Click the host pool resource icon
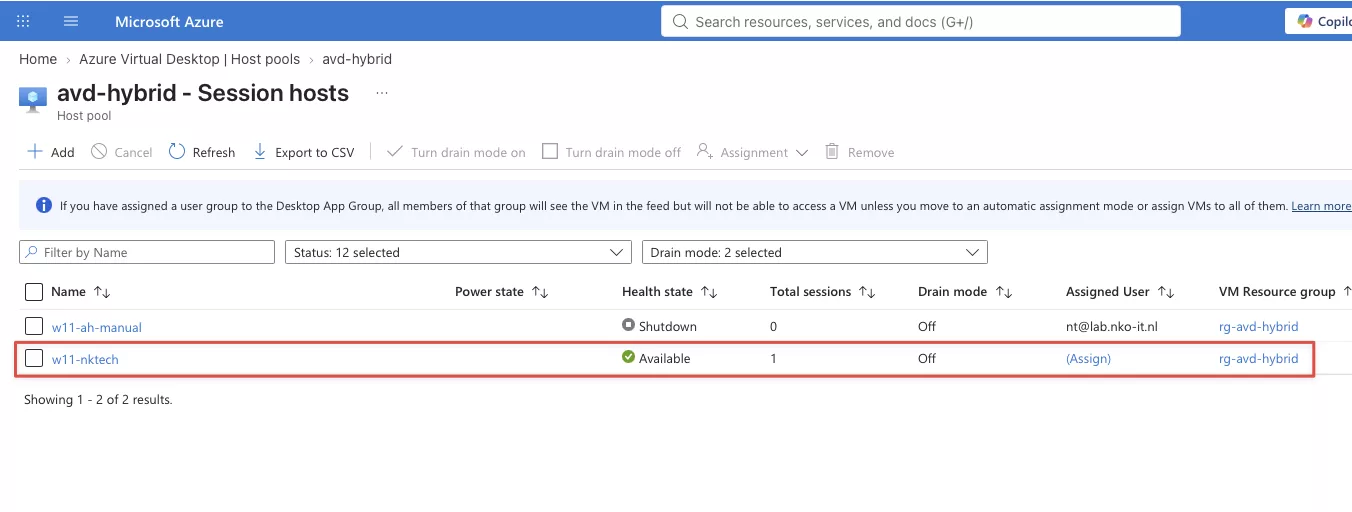Viewport: 1352px width, 512px height. pyautogui.click(x=34, y=98)
